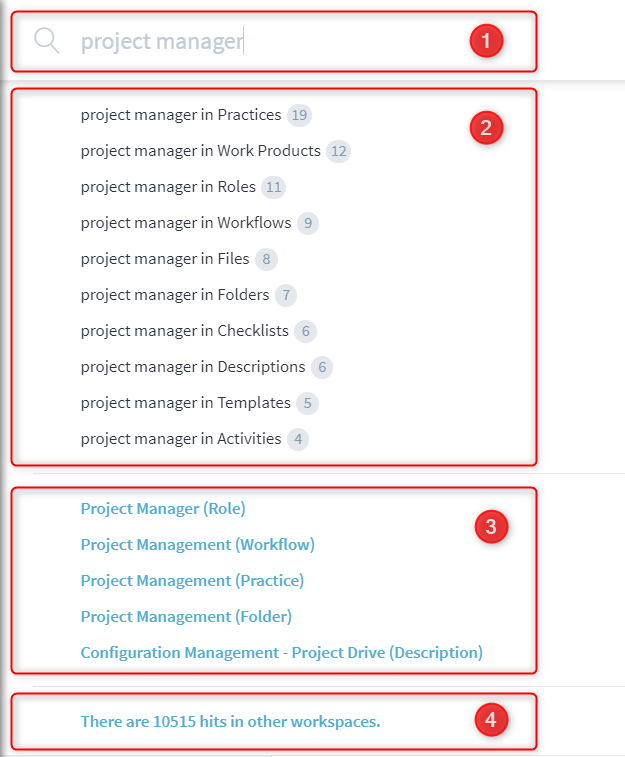Pick project manager in Descriptions suggestion

pyautogui.click(x=193, y=367)
